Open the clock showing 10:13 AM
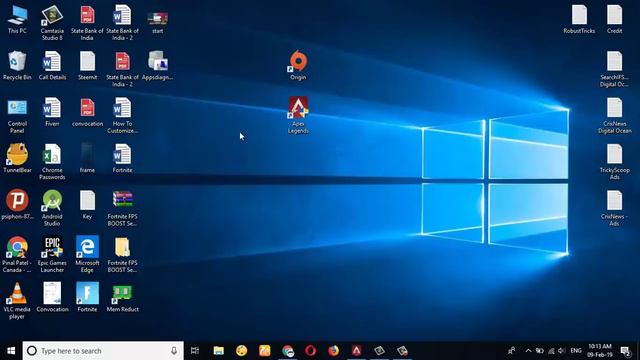Image resolution: width=640 pixels, height=360 pixels. pos(600,351)
